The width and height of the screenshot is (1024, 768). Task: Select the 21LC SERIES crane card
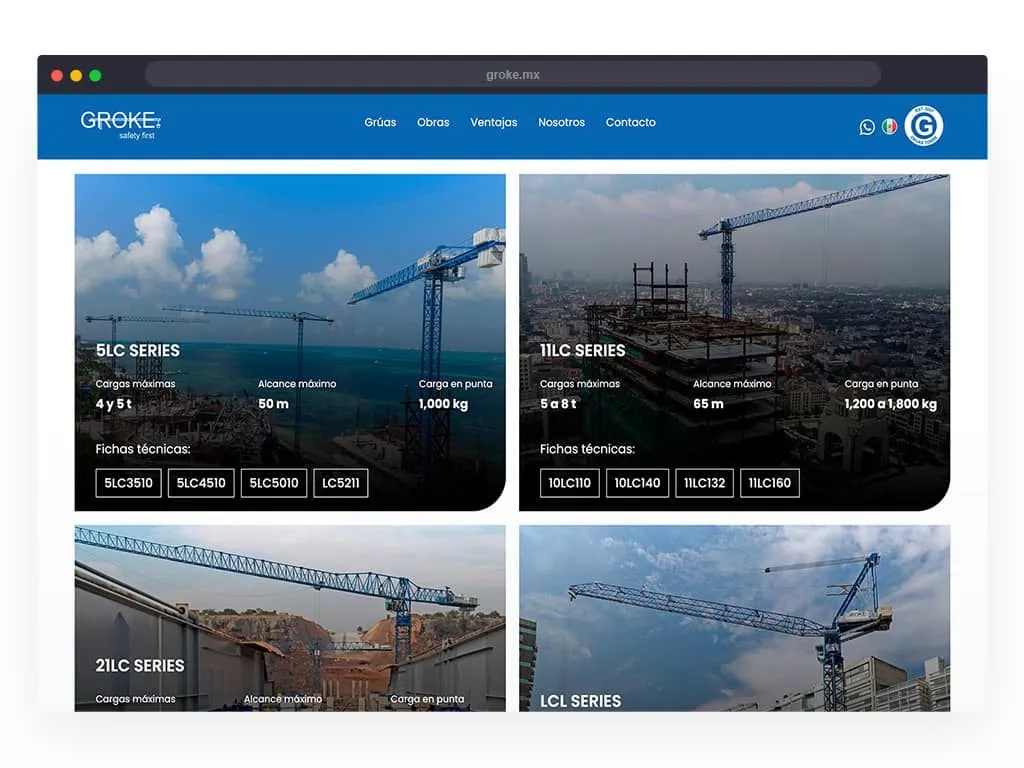[290, 620]
